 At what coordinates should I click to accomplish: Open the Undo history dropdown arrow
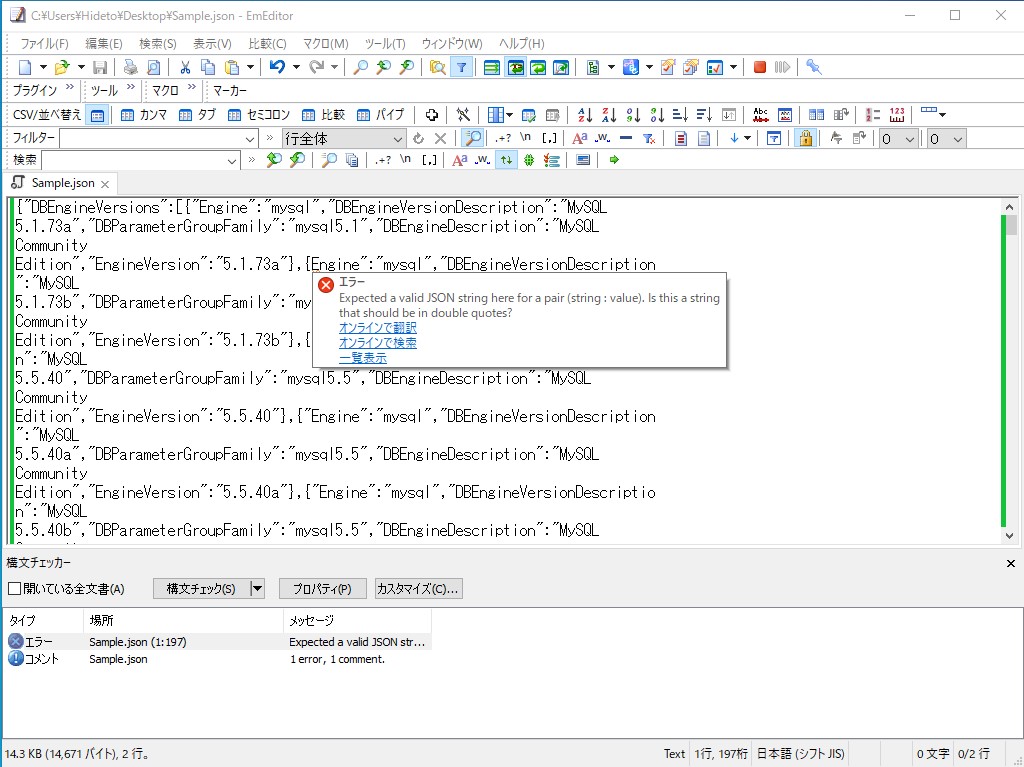[296, 67]
